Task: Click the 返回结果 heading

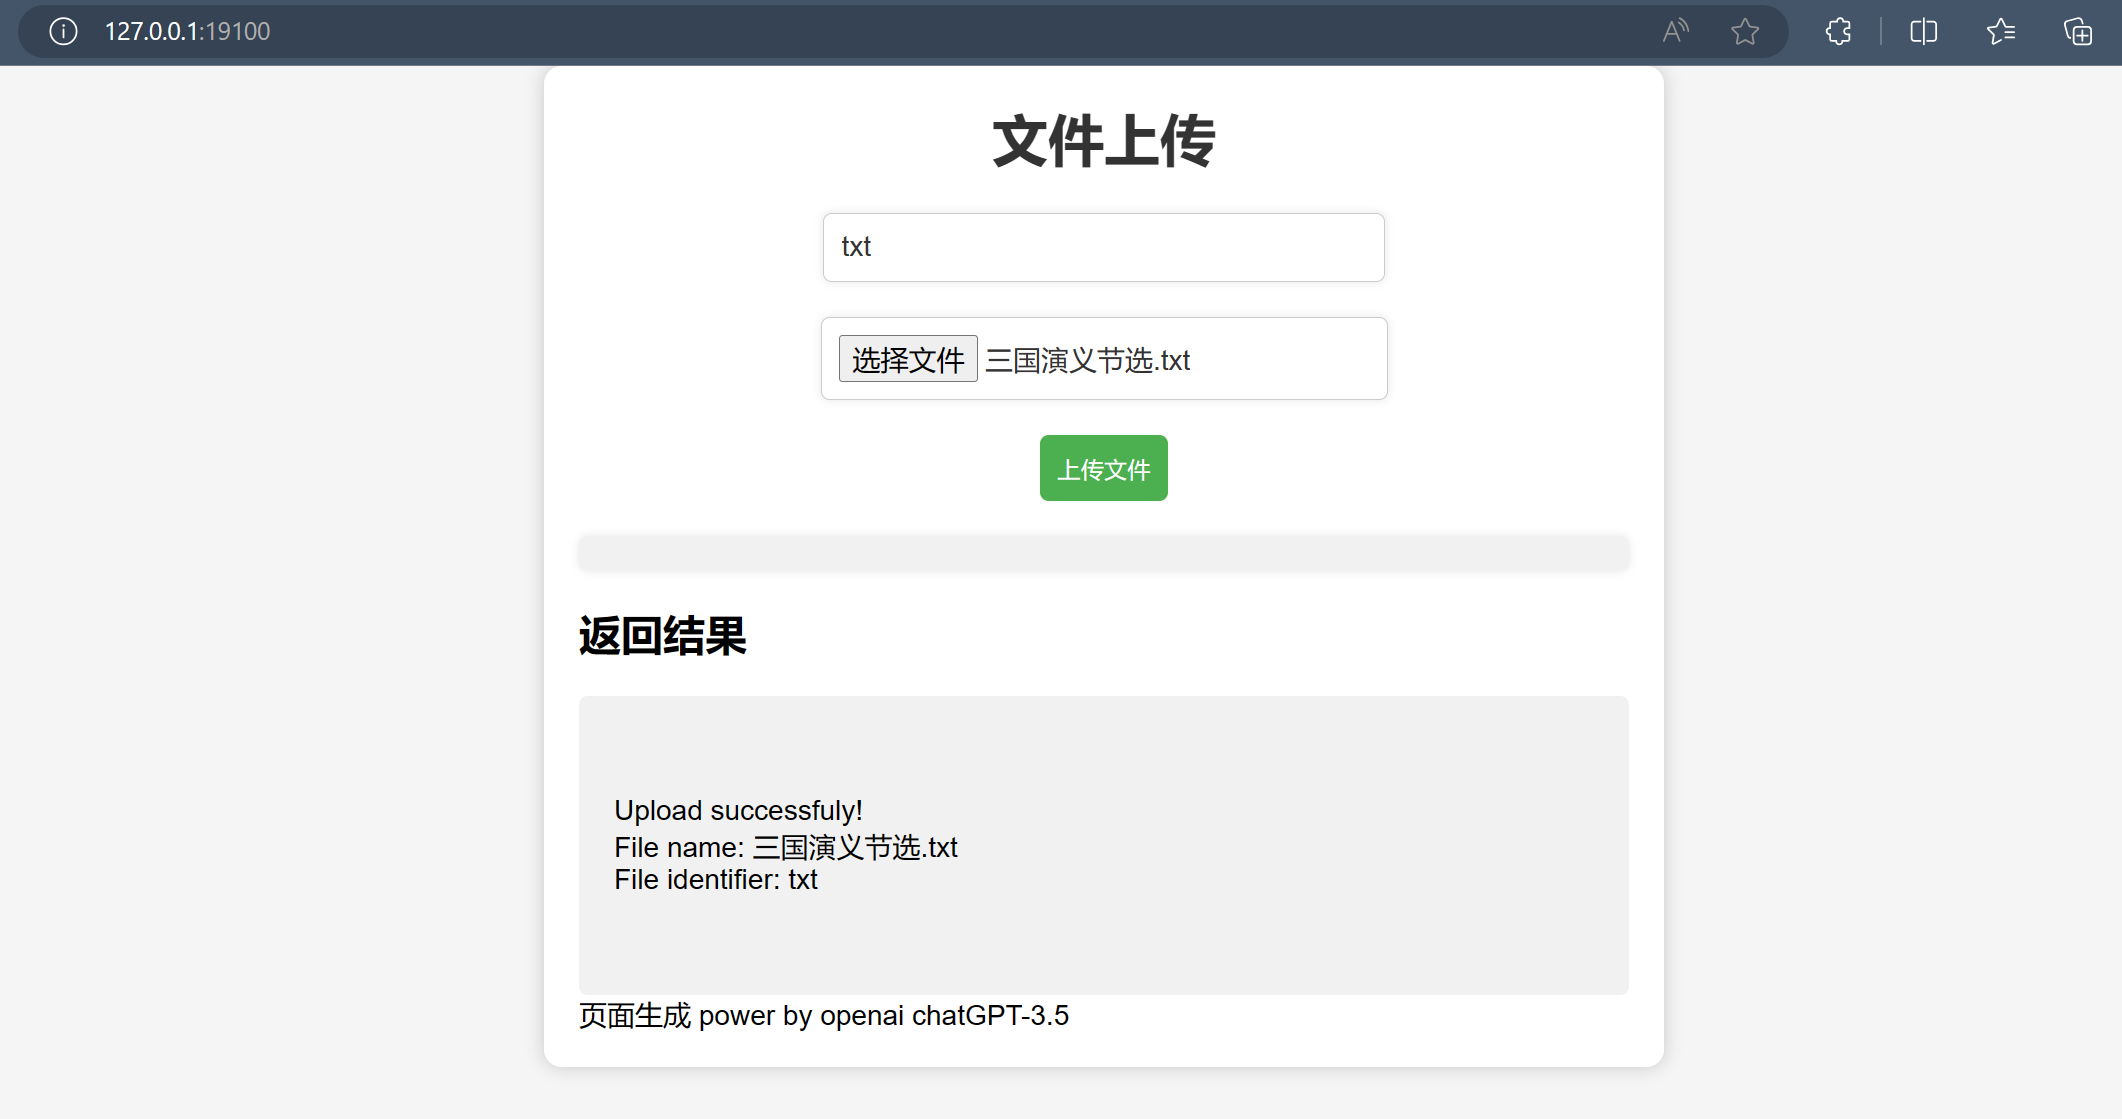Action: (x=662, y=636)
